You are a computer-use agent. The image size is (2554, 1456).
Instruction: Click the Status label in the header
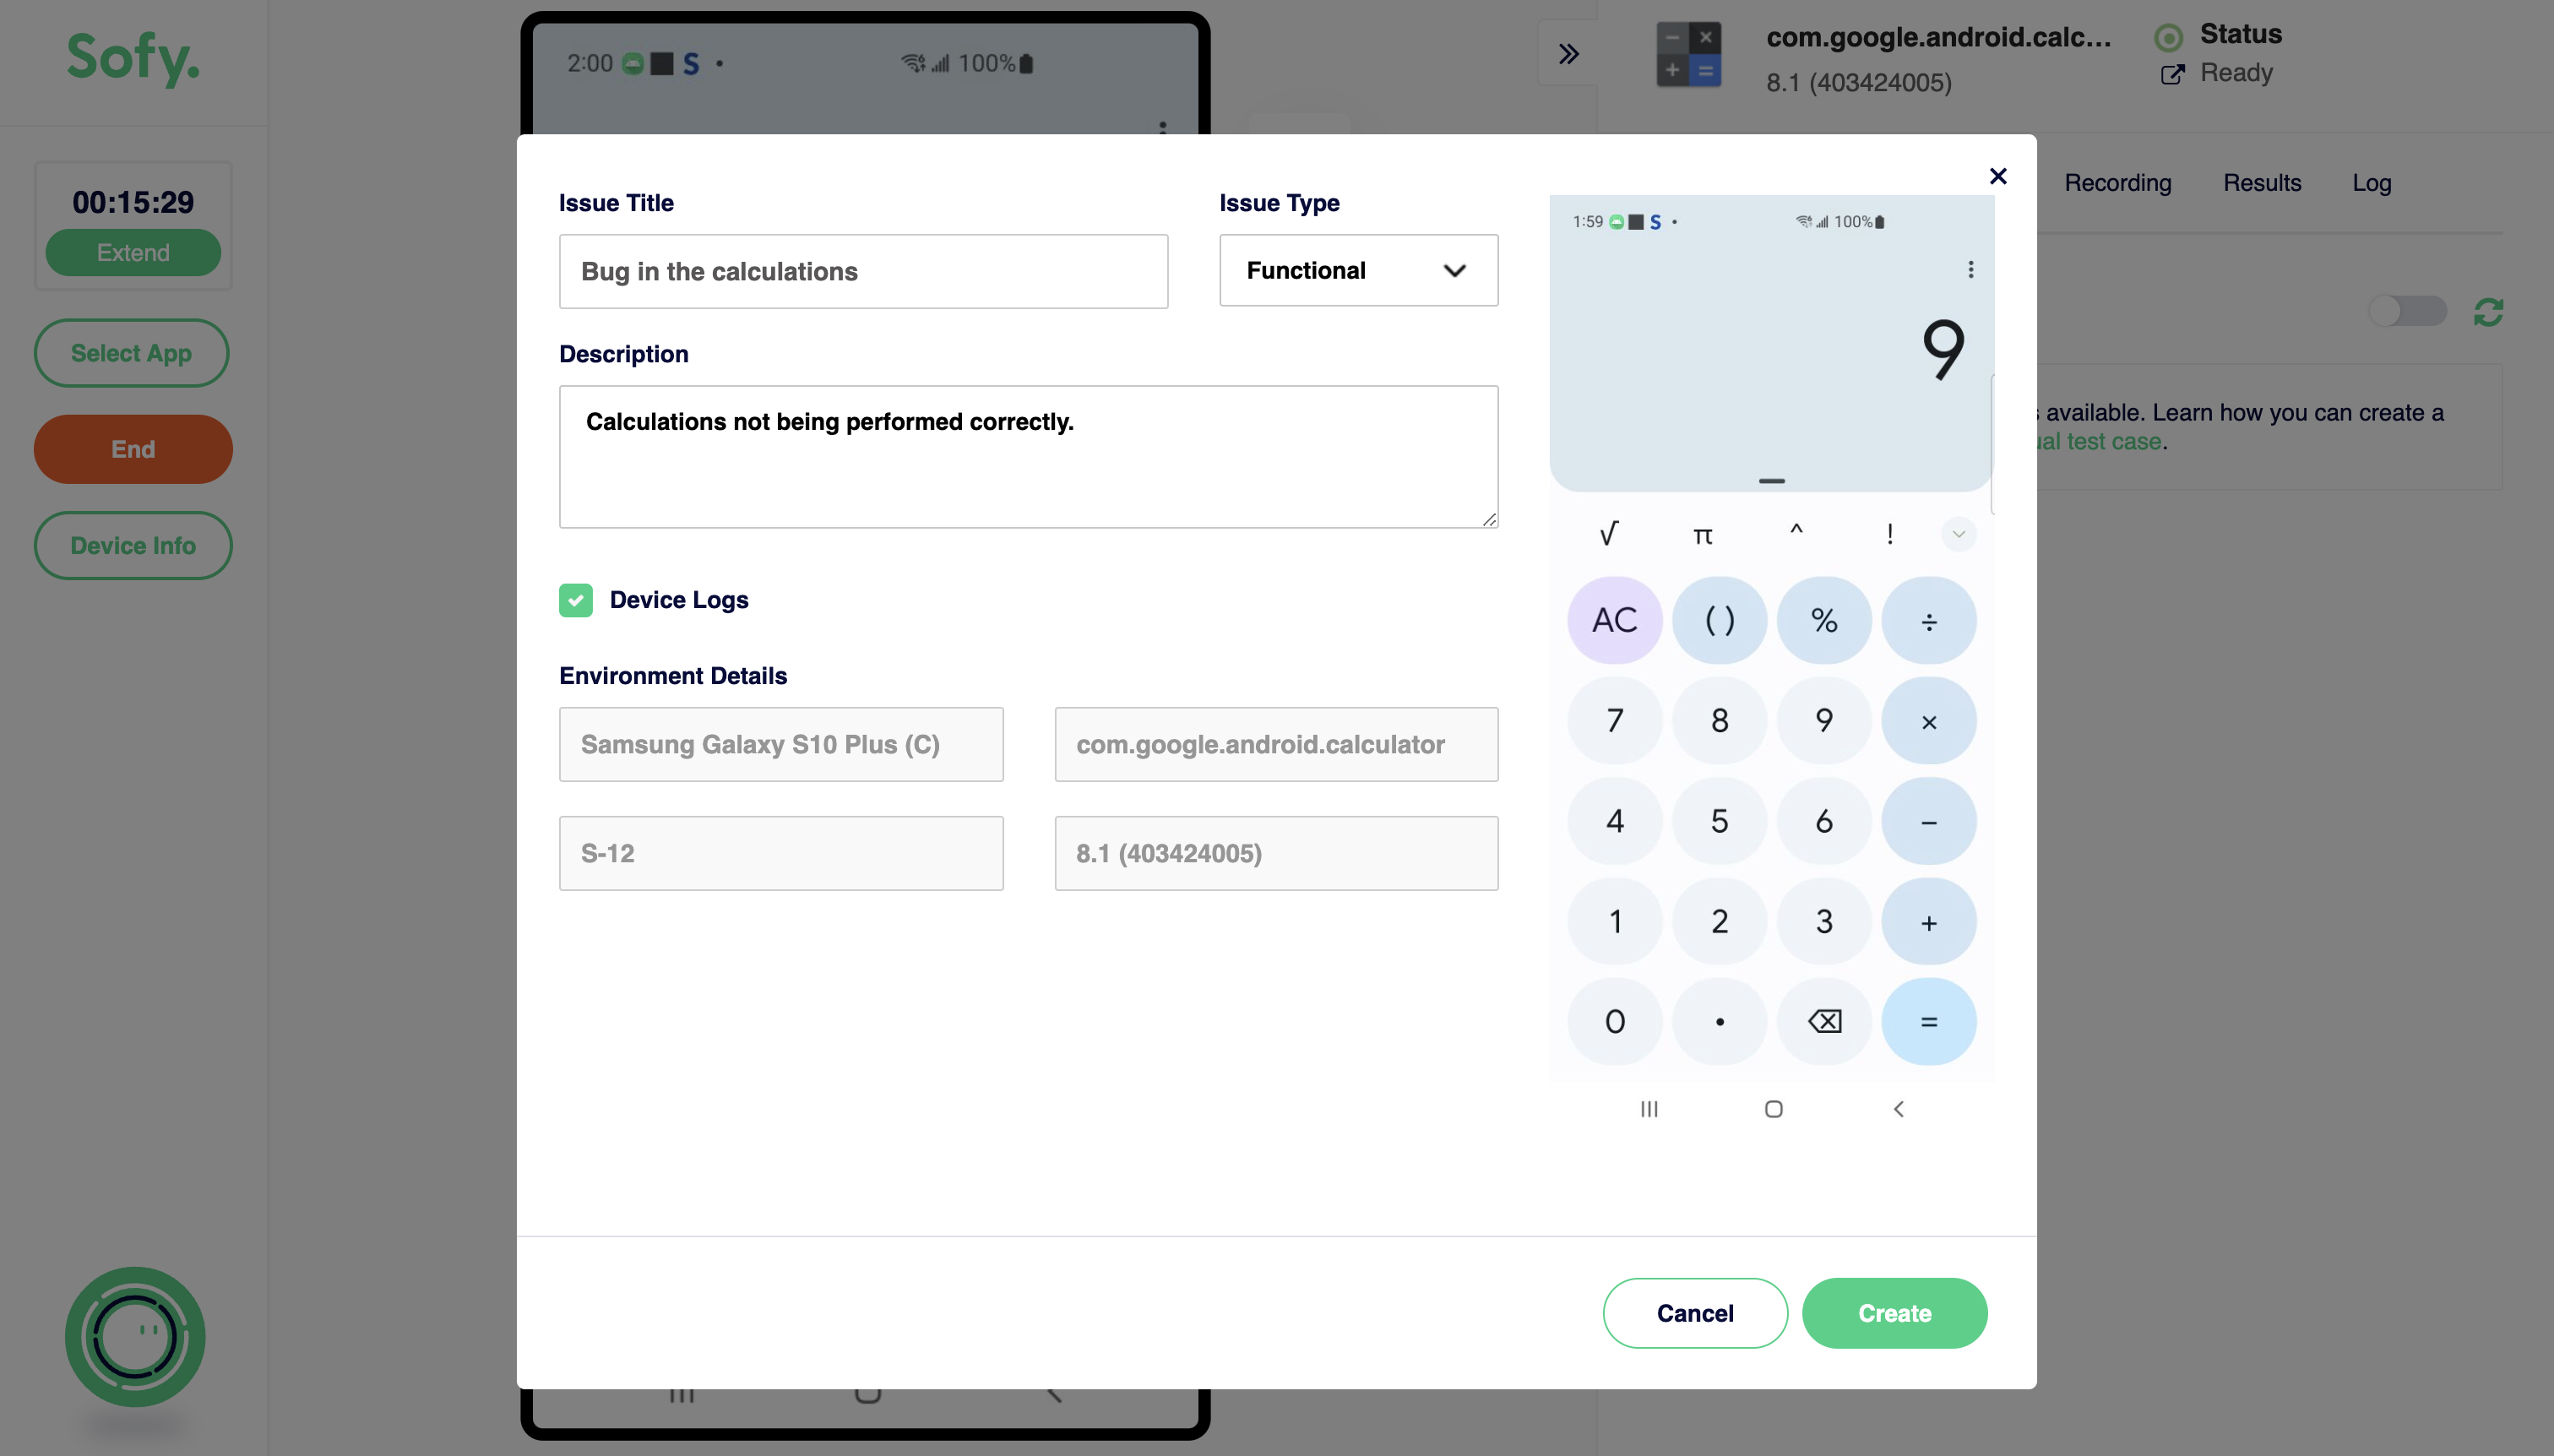(2240, 34)
